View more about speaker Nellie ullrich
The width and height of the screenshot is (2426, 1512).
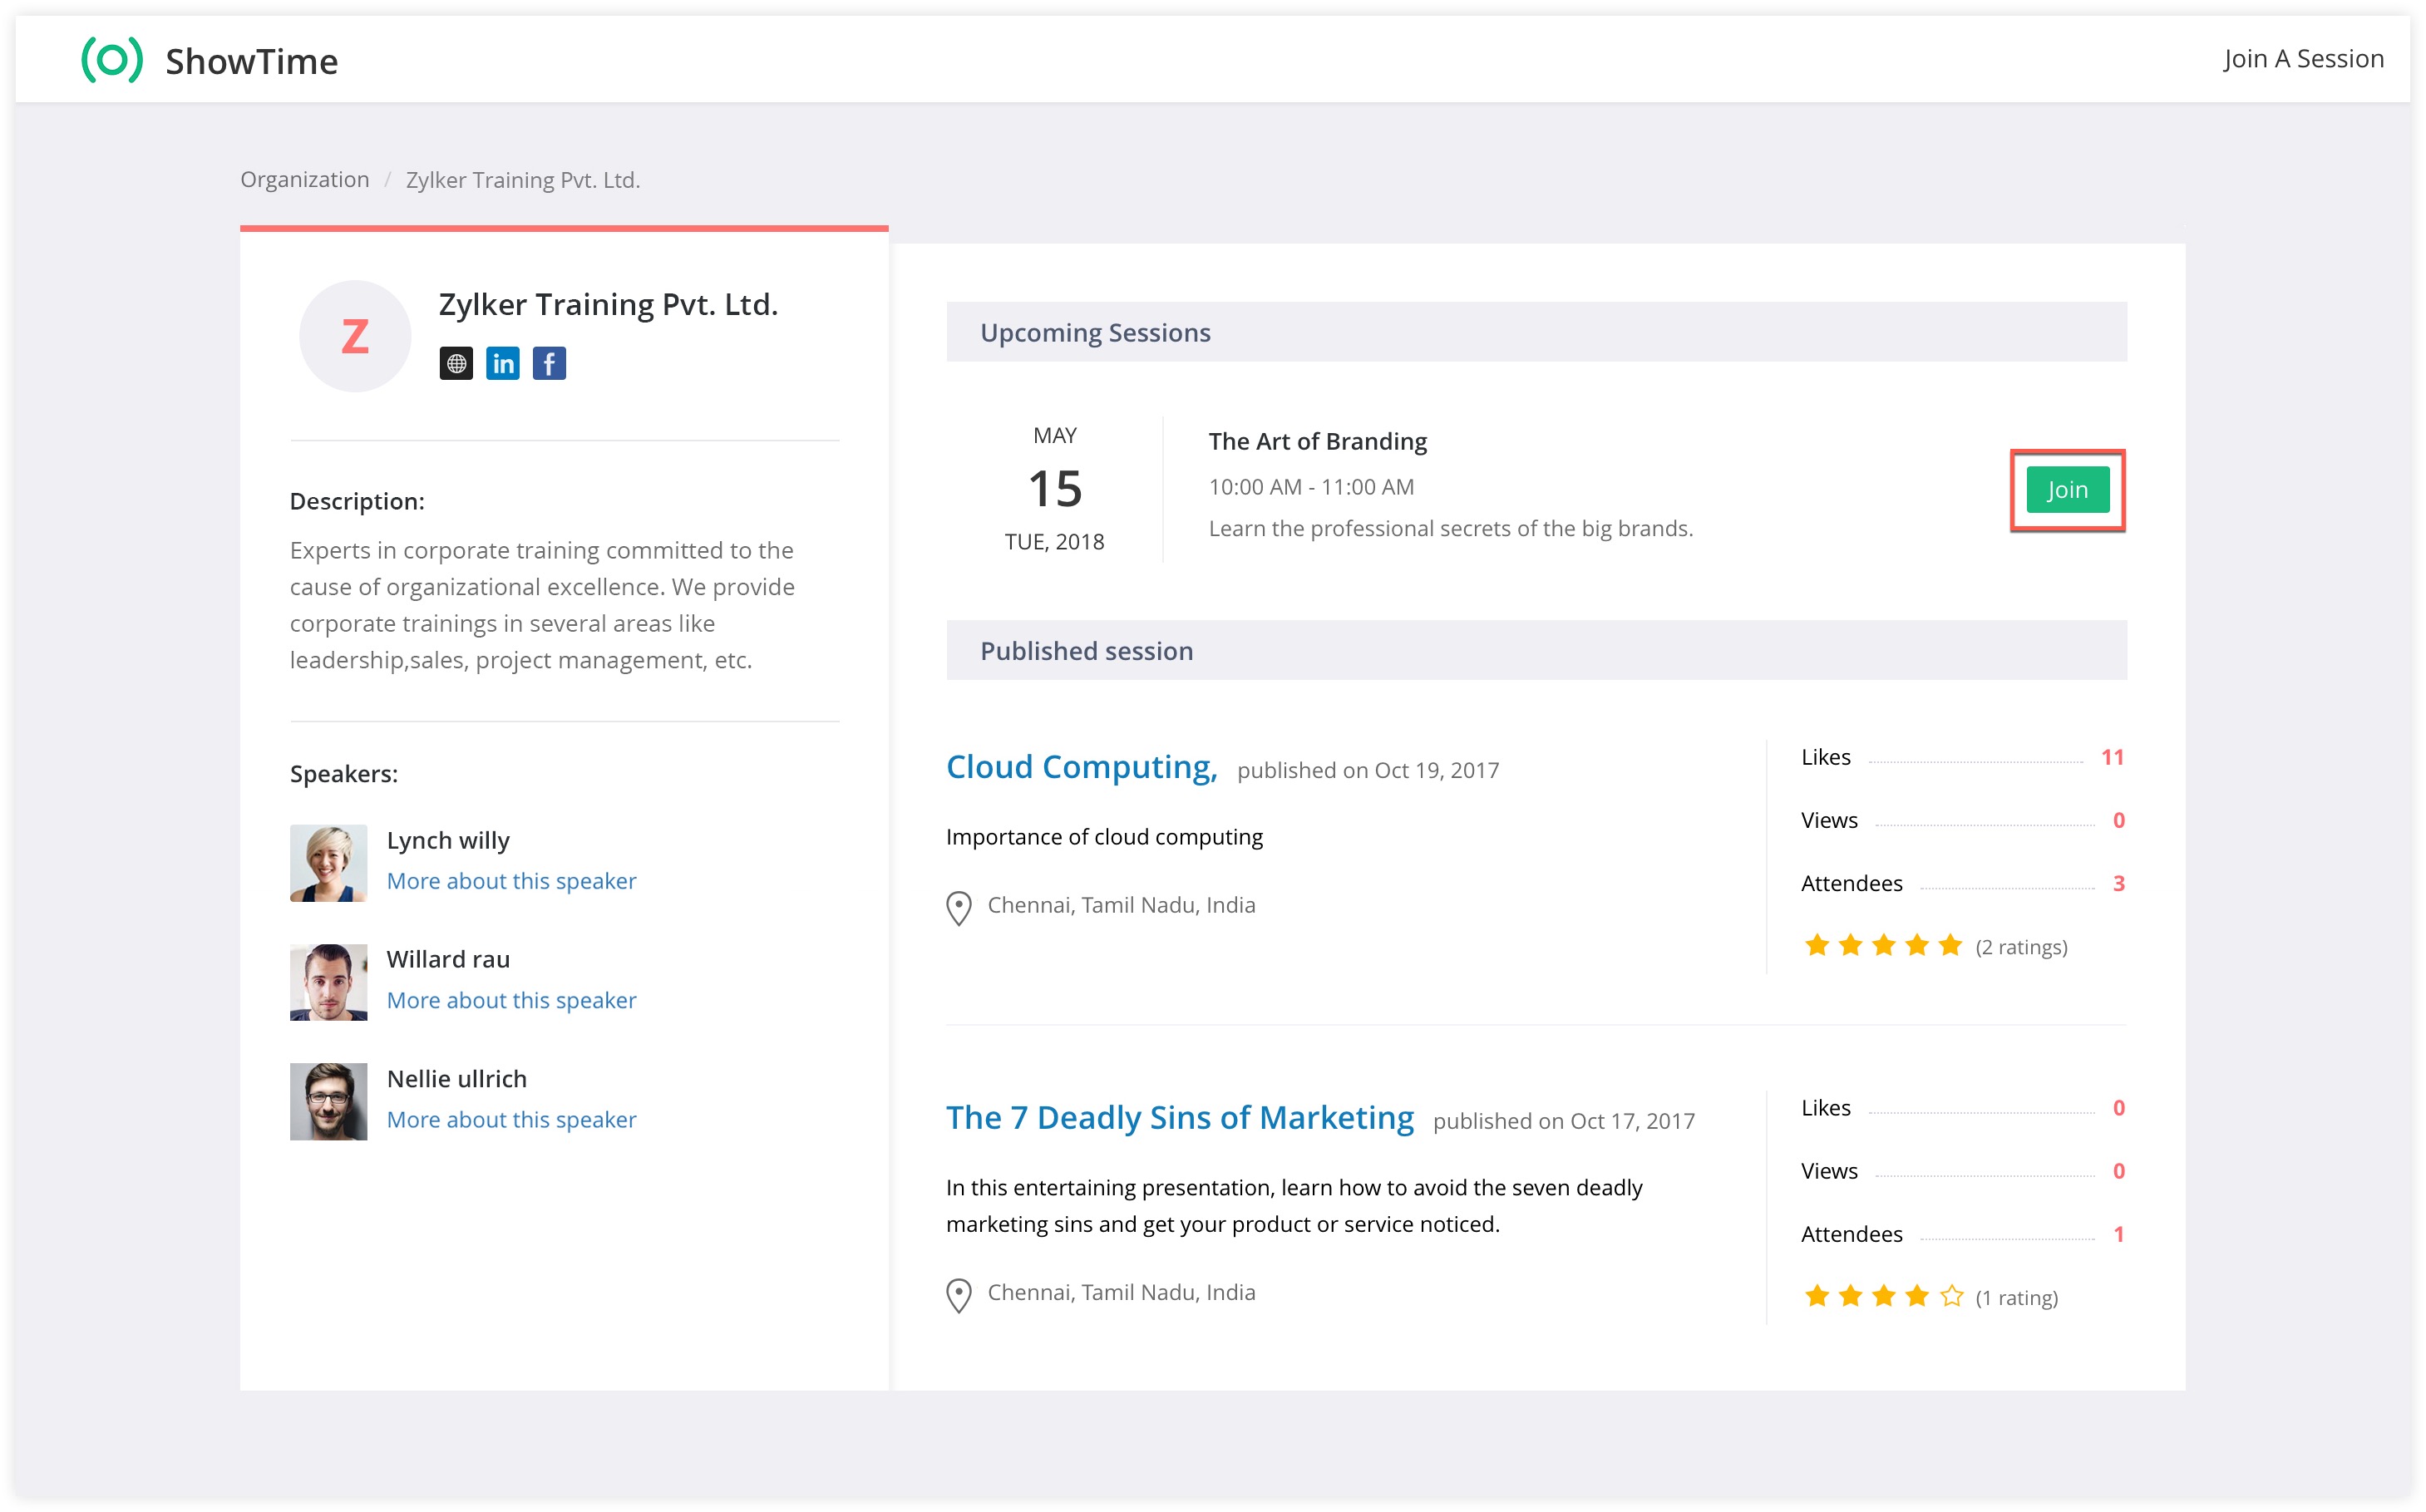pyautogui.click(x=511, y=1120)
